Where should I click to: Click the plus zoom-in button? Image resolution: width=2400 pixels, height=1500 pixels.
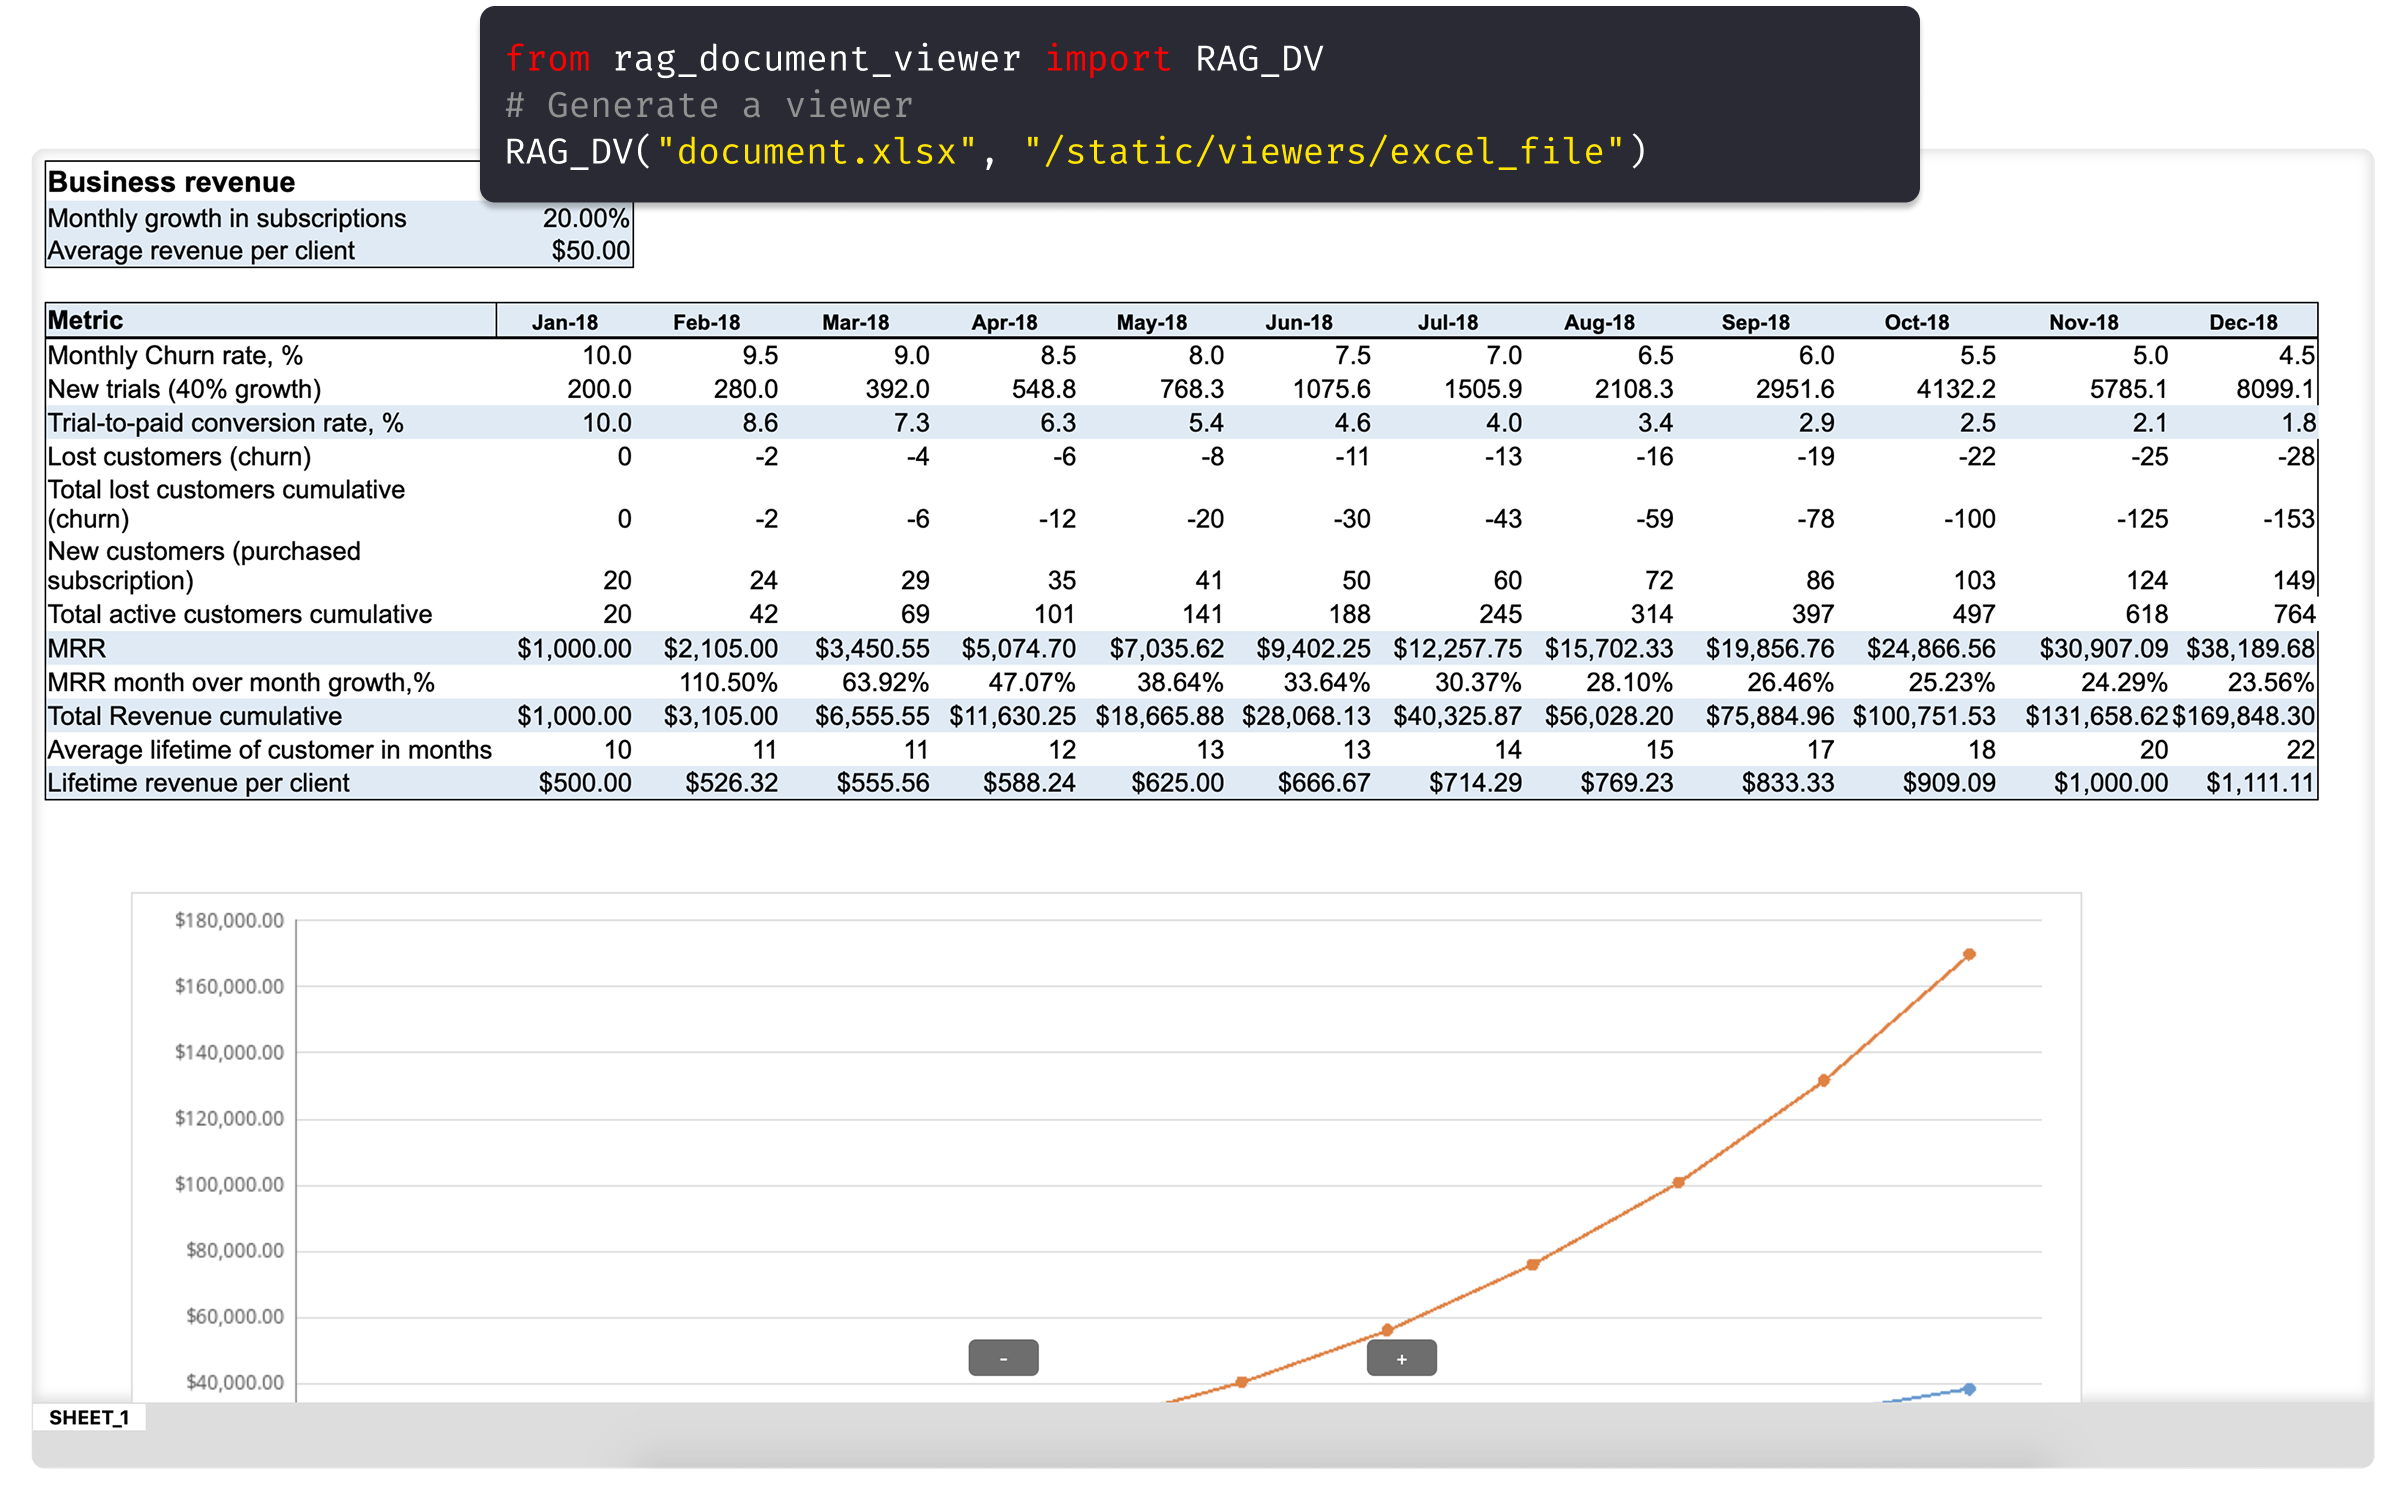(x=1401, y=1358)
